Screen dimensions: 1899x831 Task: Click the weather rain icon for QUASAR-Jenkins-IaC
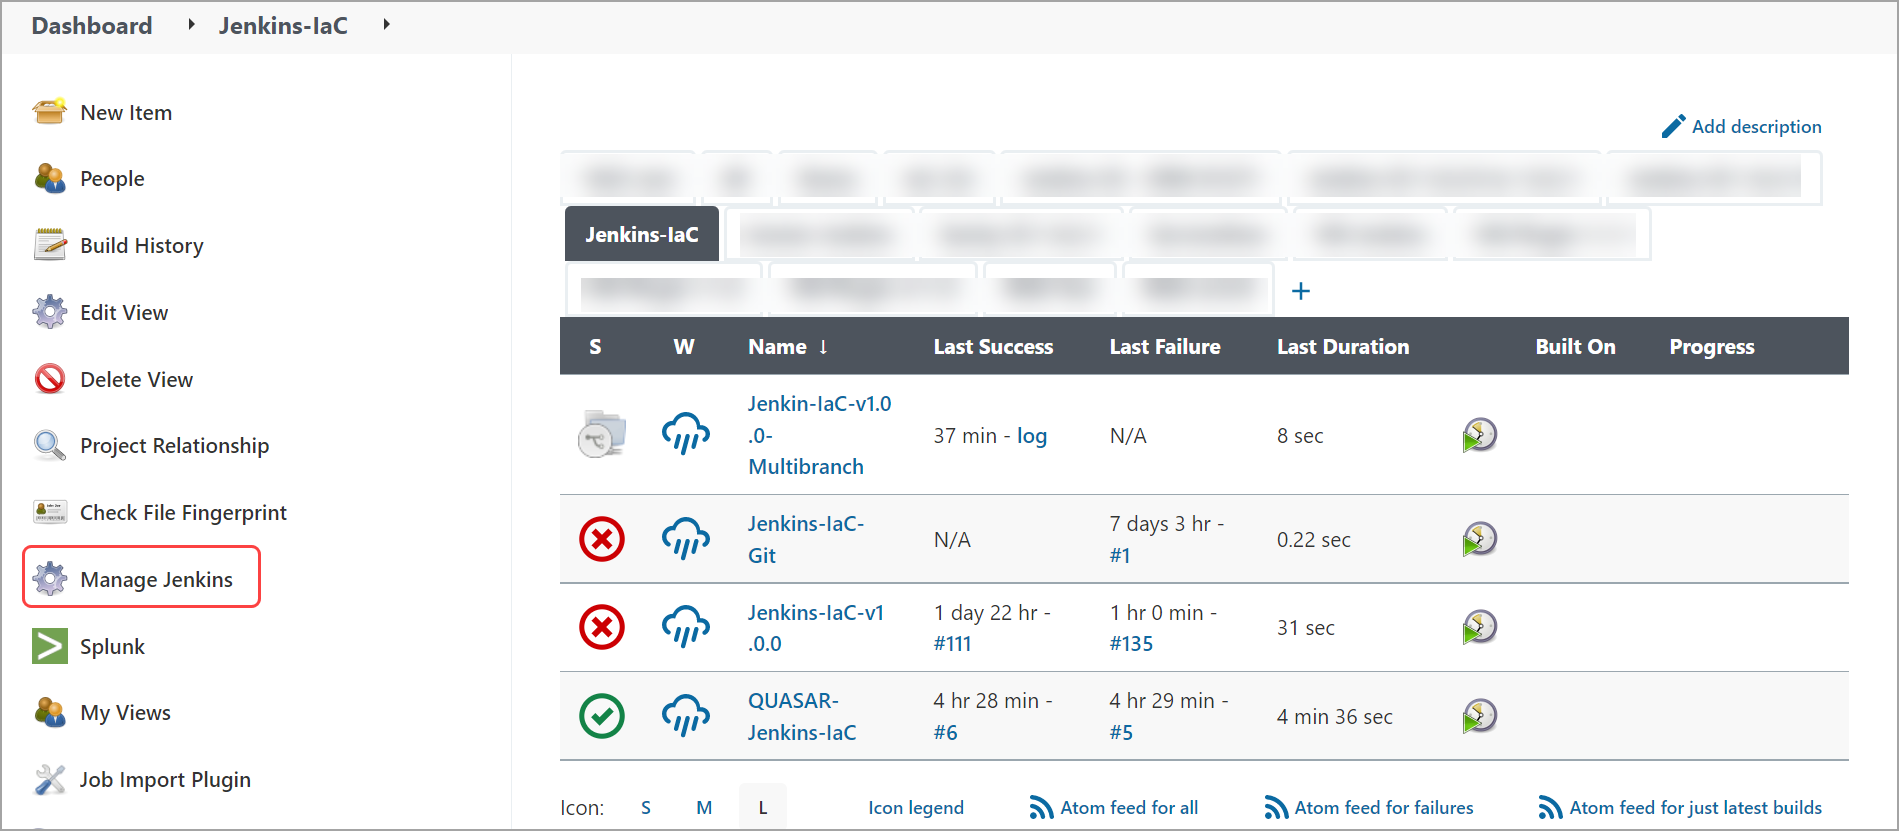[686, 716]
